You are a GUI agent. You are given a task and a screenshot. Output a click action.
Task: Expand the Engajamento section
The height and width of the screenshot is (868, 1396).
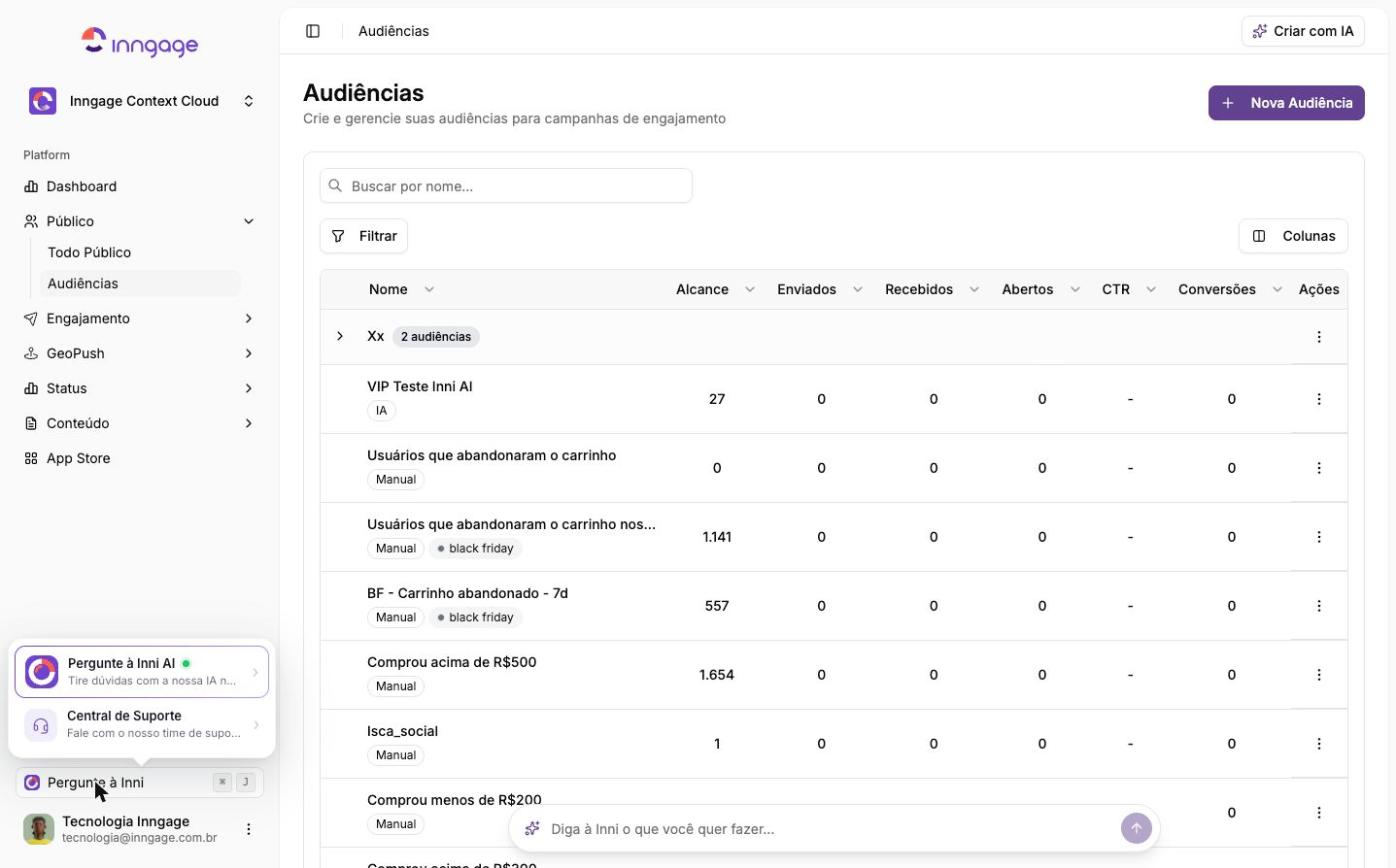(x=140, y=318)
